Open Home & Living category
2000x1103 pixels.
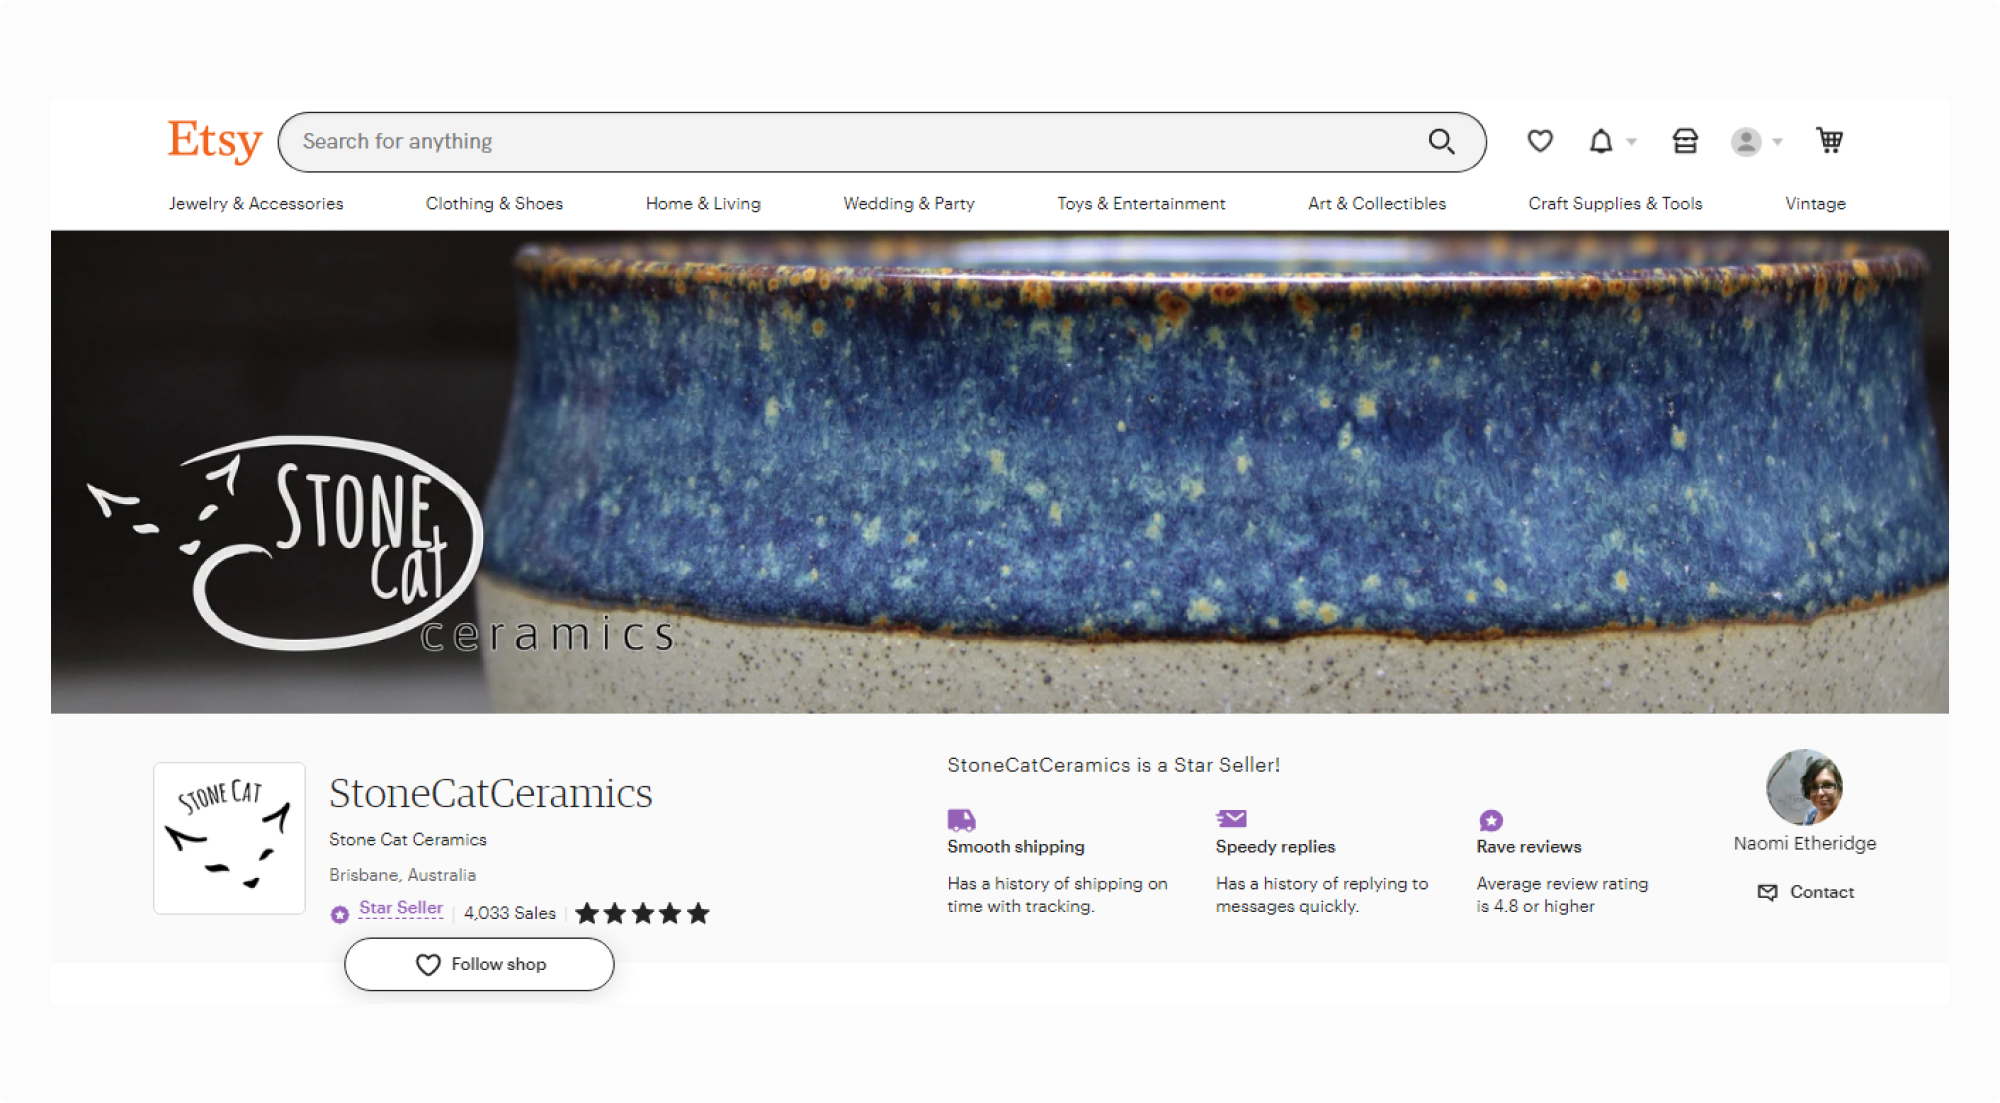click(703, 203)
